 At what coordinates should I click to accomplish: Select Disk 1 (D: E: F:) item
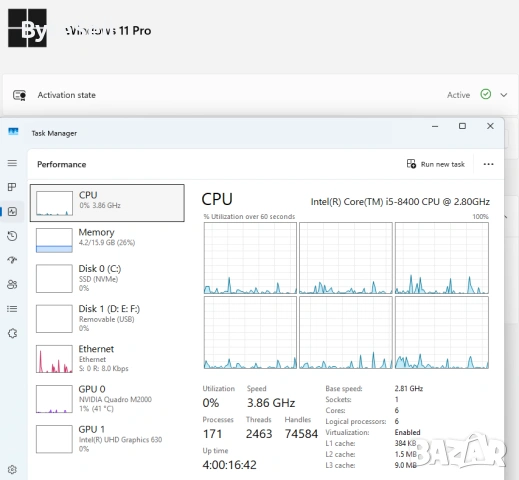[107, 318]
